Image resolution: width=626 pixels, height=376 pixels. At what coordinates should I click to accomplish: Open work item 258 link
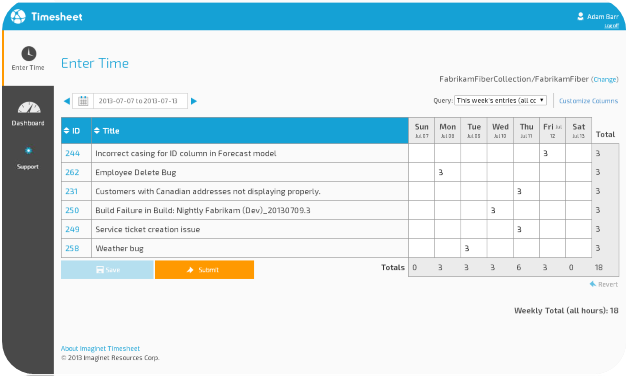(72, 248)
